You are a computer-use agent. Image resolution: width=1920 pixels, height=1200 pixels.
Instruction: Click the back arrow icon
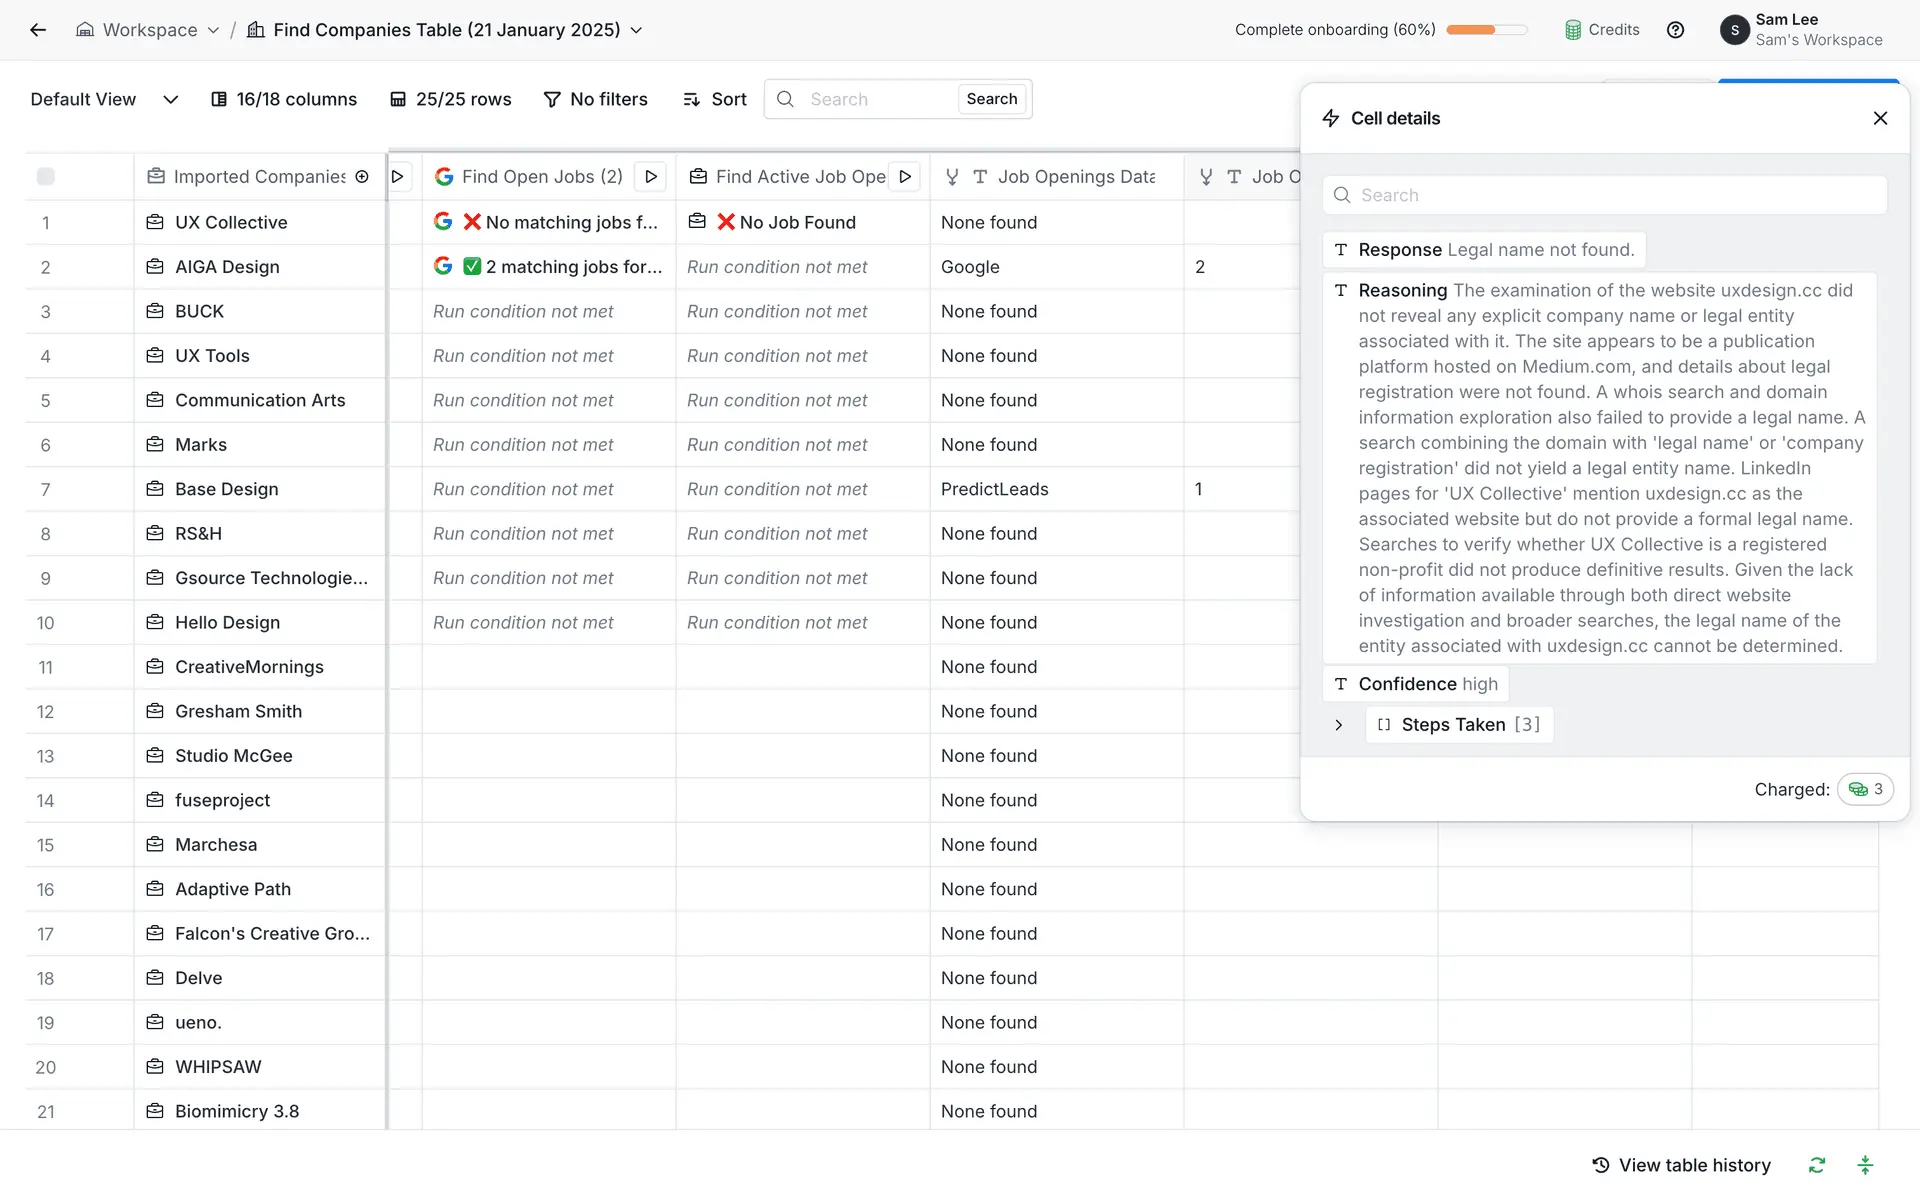click(x=38, y=30)
